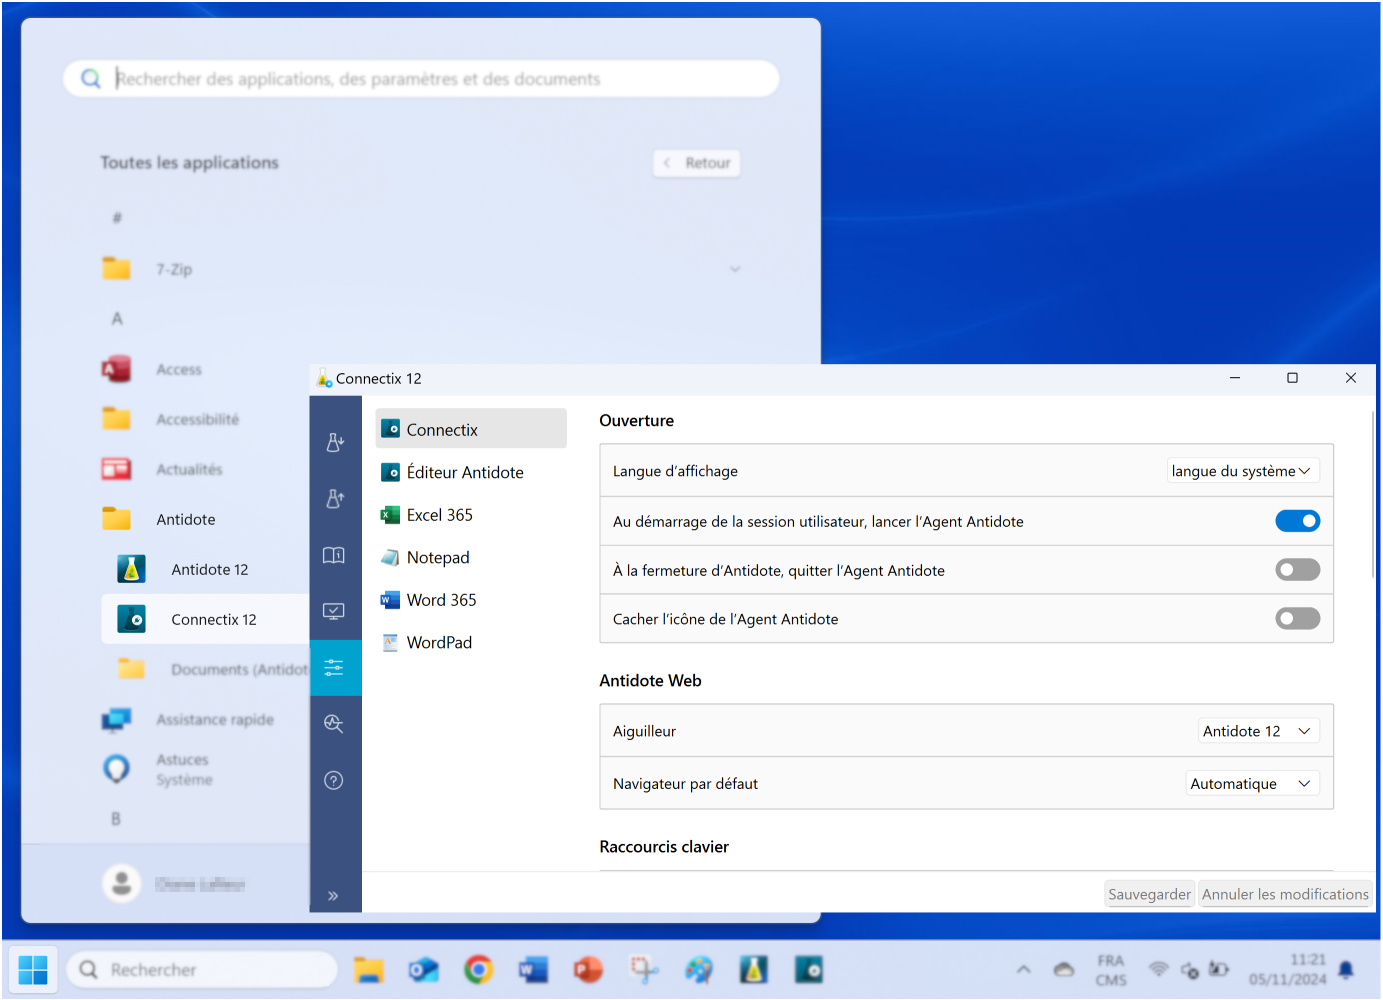The image size is (1383, 1000).
Task: Click the monitor with checkmark sidebar icon
Action: (x=335, y=611)
